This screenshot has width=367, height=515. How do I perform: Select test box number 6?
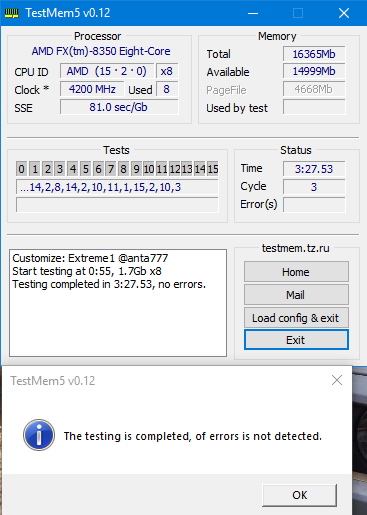[x=98, y=169]
